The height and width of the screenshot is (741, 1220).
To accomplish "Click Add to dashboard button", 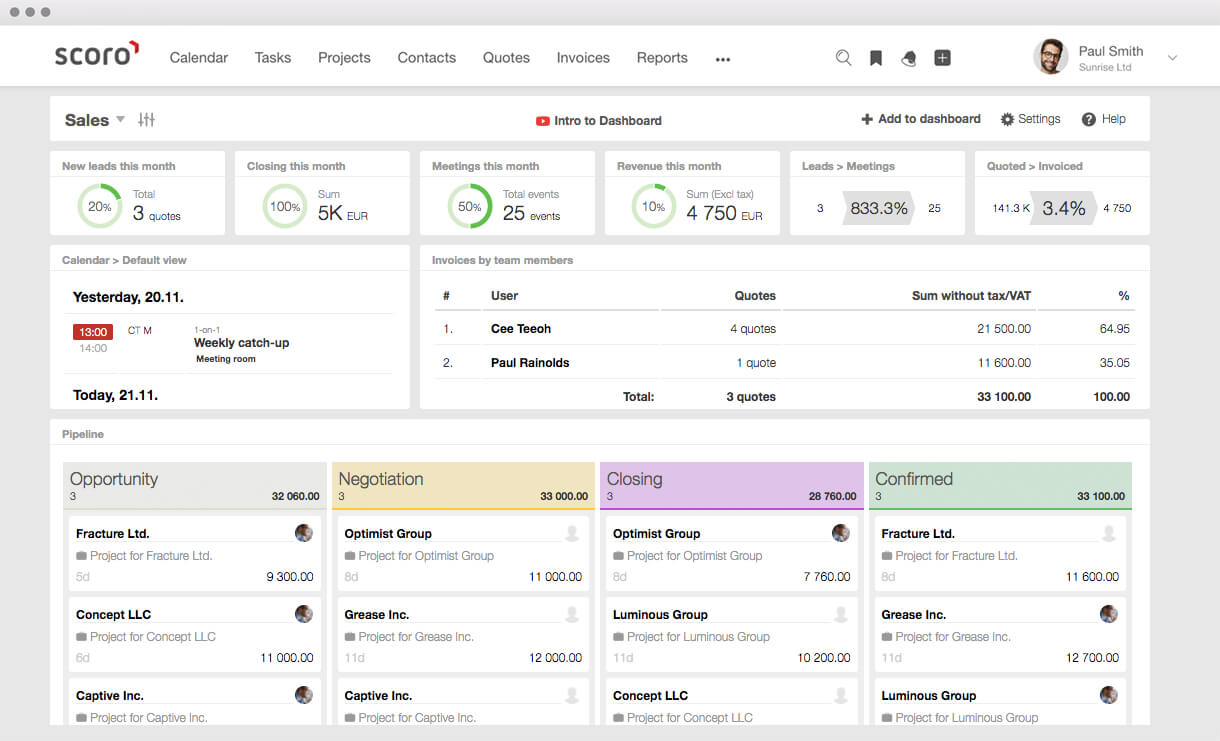I will (x=921, y=119).
